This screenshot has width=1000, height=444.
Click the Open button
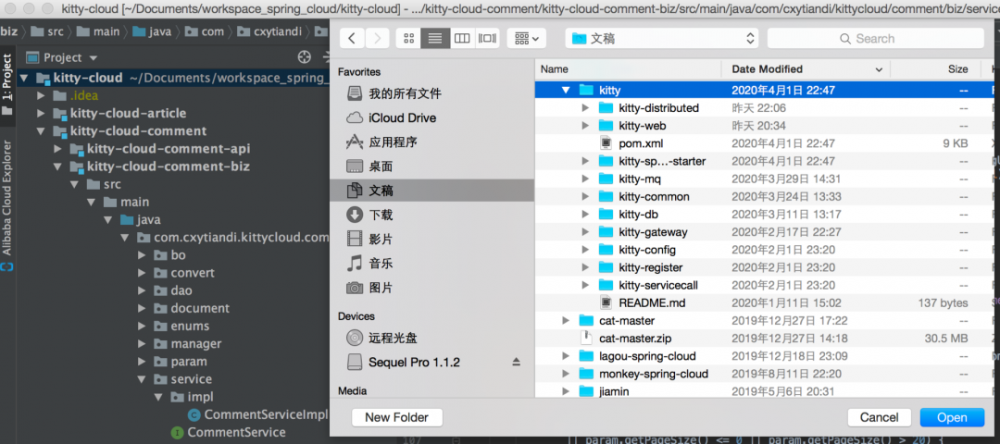pyautogui.click(x=952, y=418)
